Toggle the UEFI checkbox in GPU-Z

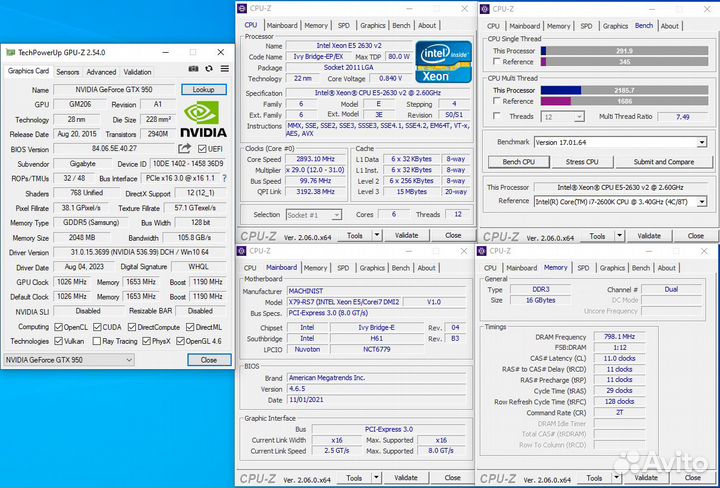point(202,149)
